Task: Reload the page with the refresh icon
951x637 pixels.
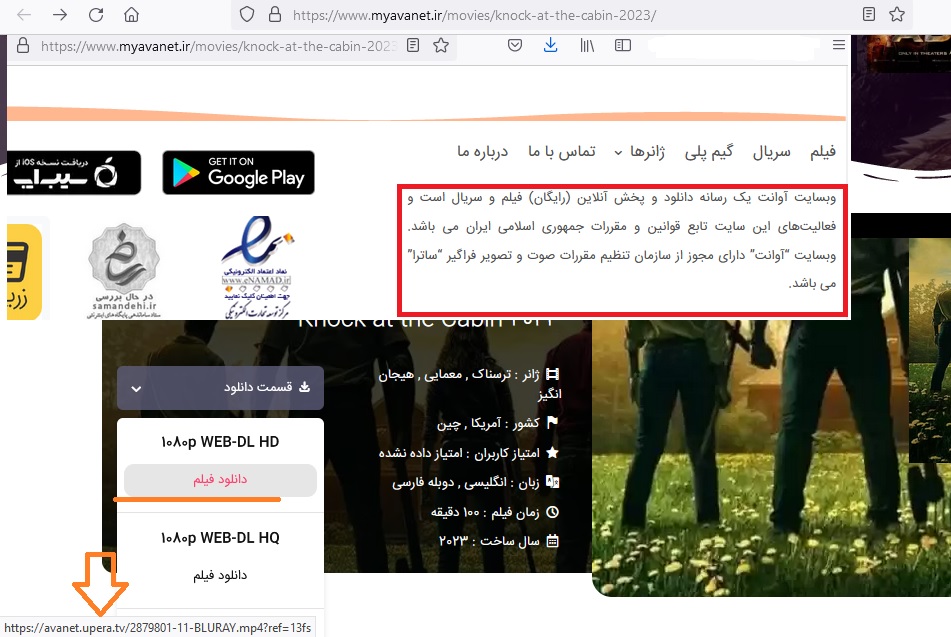Action: point(96,15)
